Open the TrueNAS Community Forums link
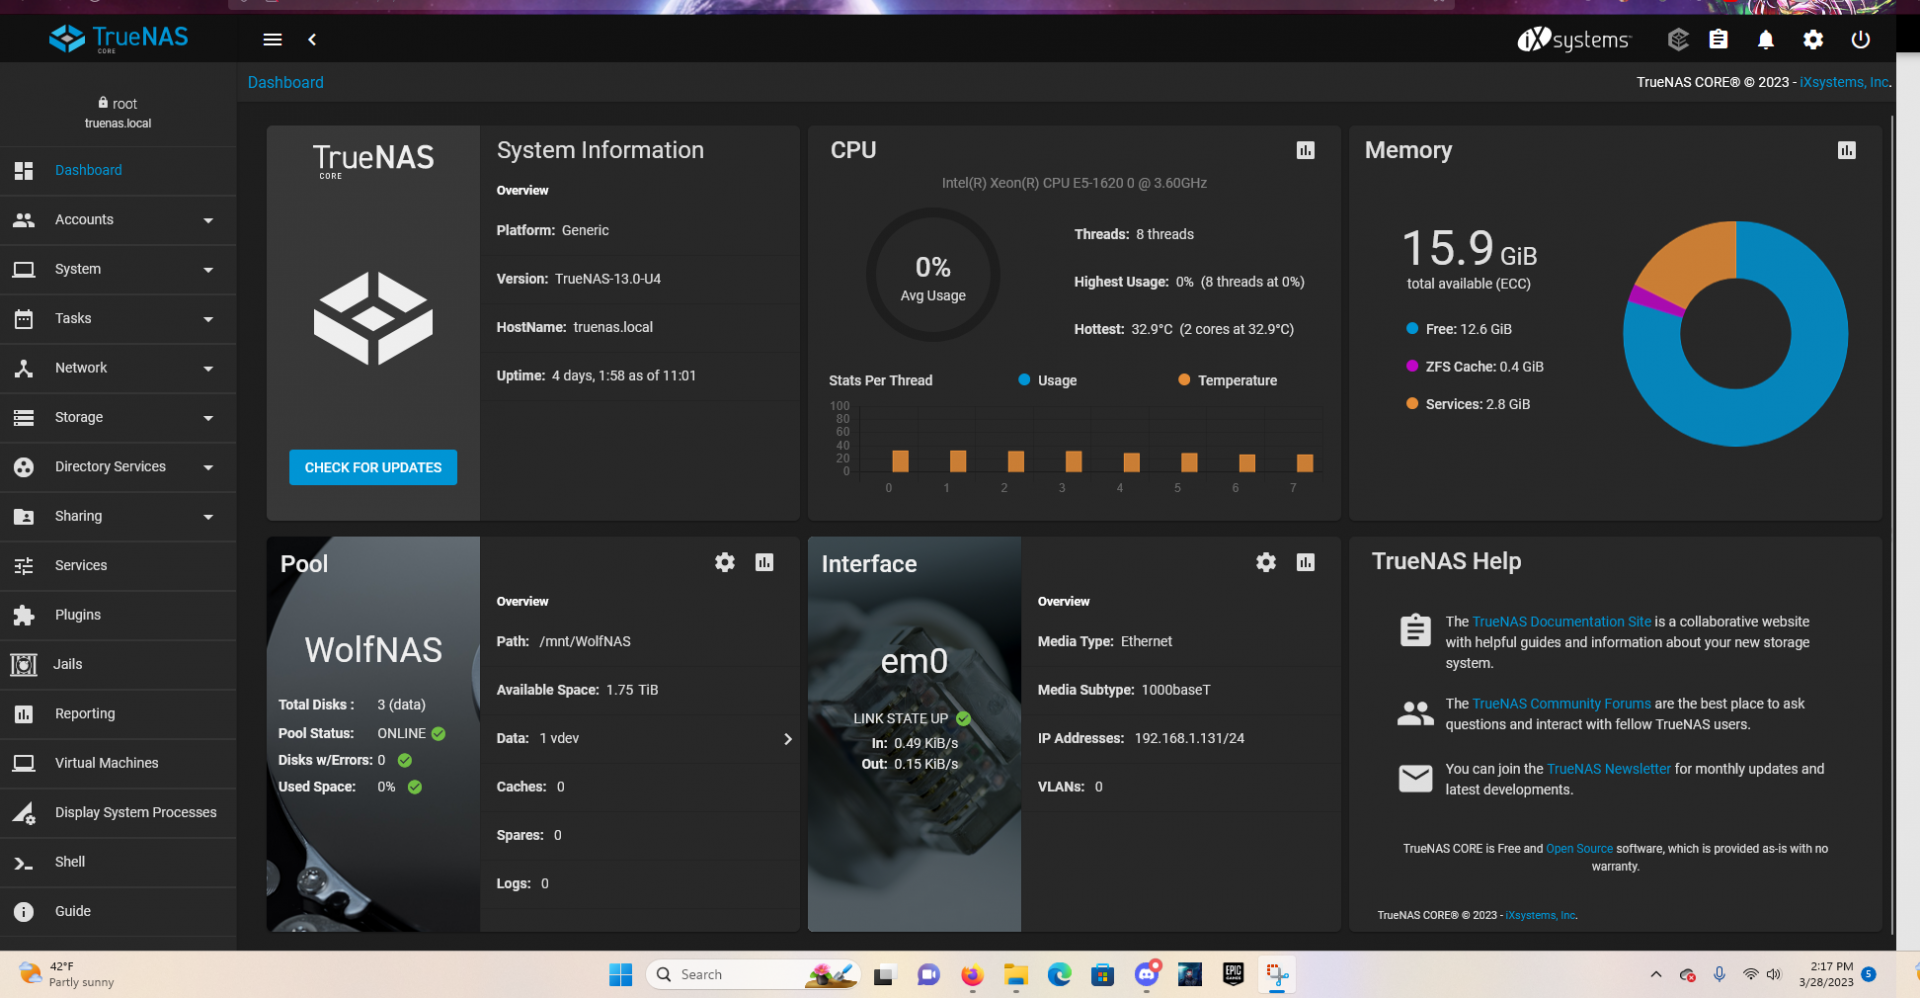The width and height of the screenshot is (1920, 998). coord(1562,704)
